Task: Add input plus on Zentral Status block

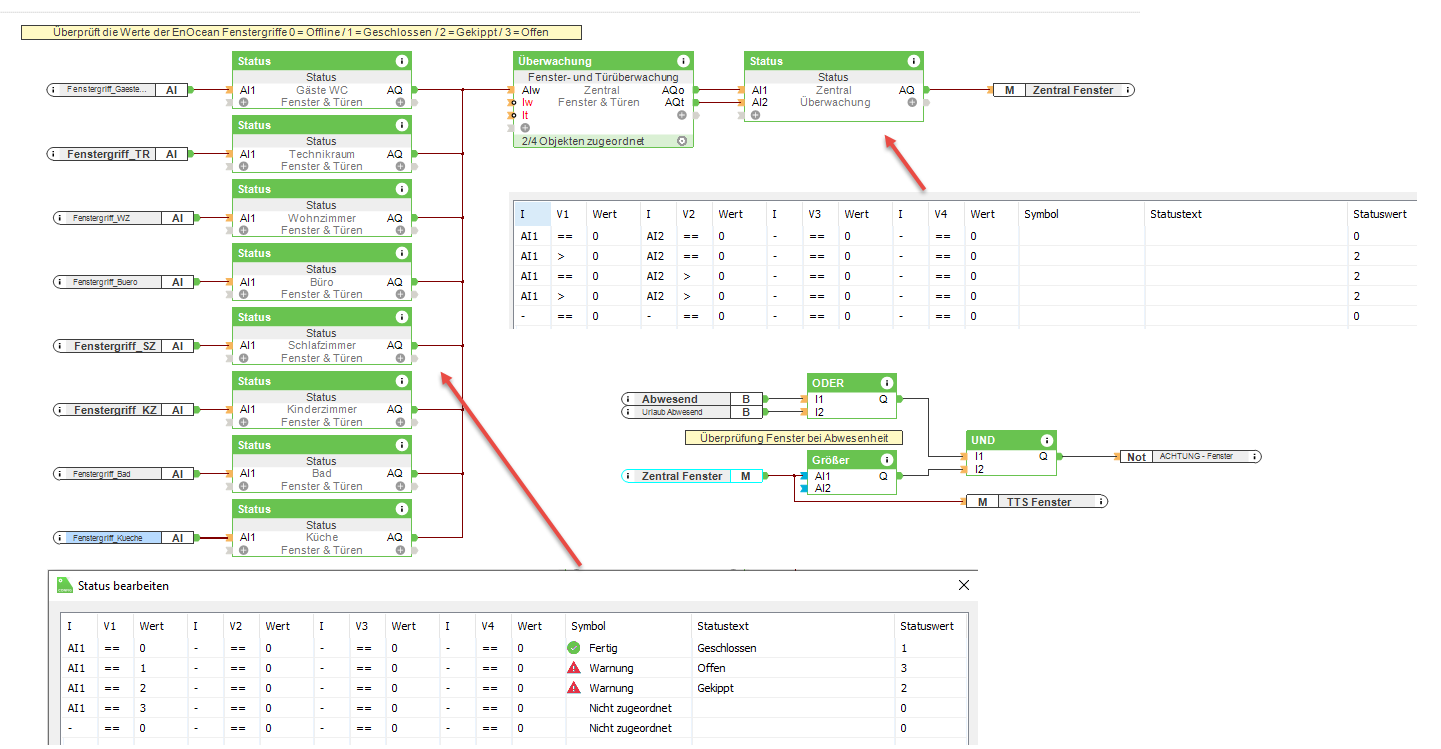Action: point(756,115)
